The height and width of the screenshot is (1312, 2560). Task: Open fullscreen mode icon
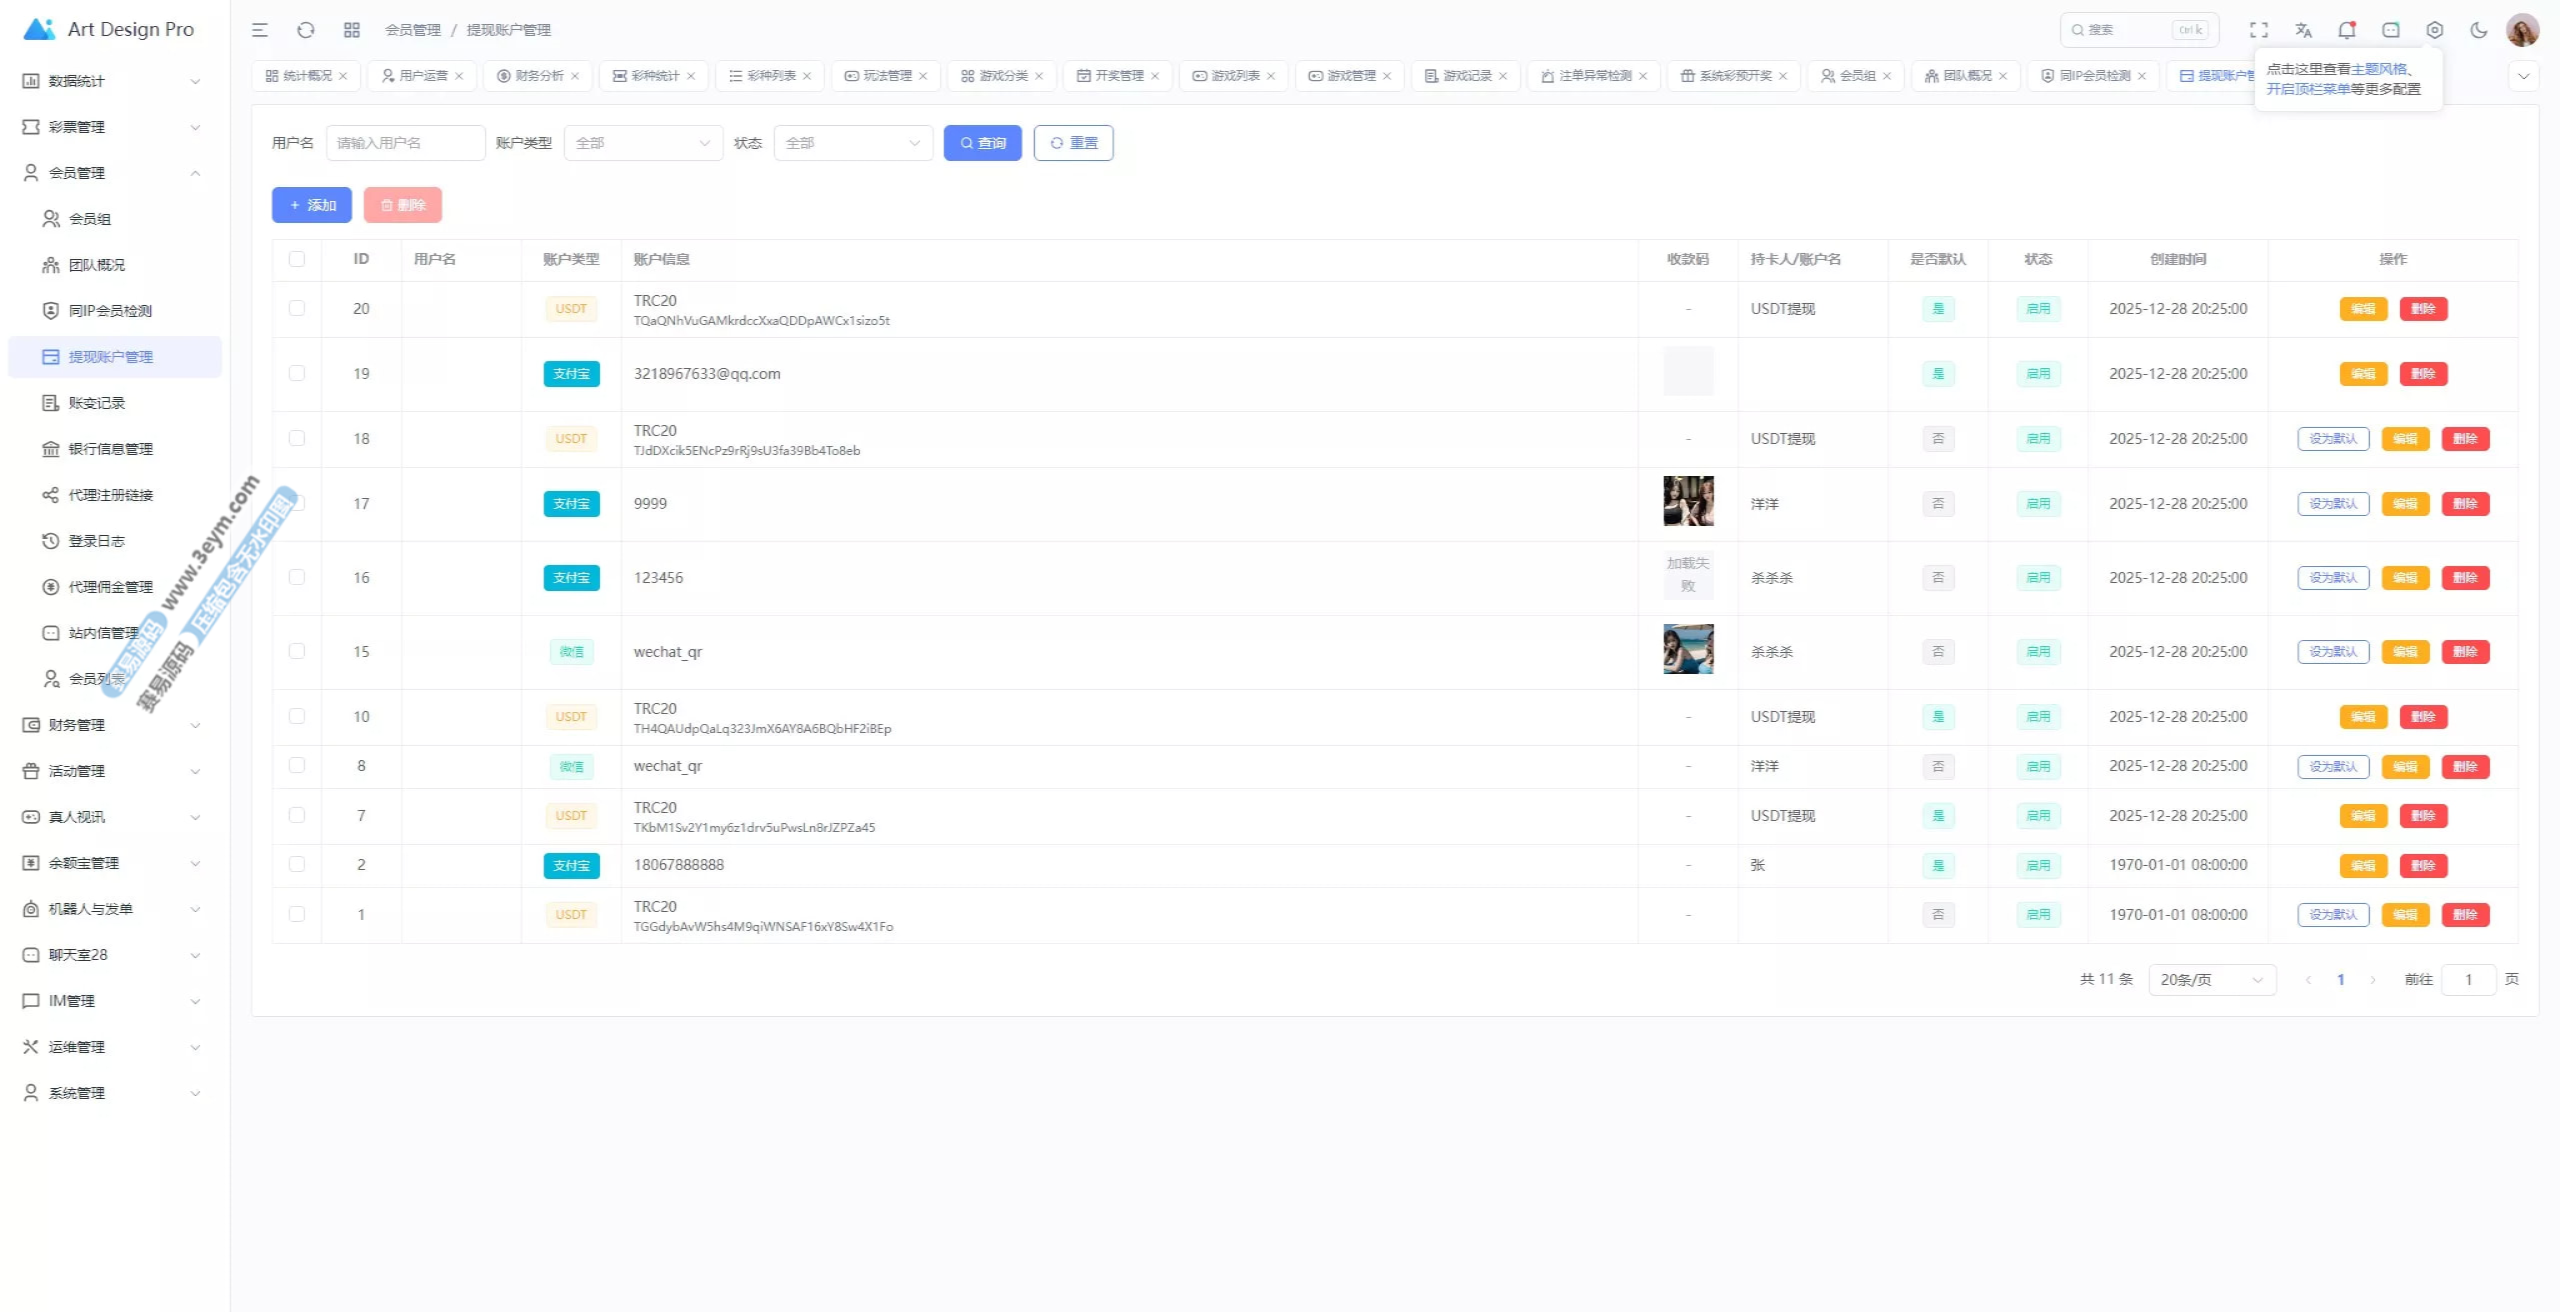[2259, 30]
